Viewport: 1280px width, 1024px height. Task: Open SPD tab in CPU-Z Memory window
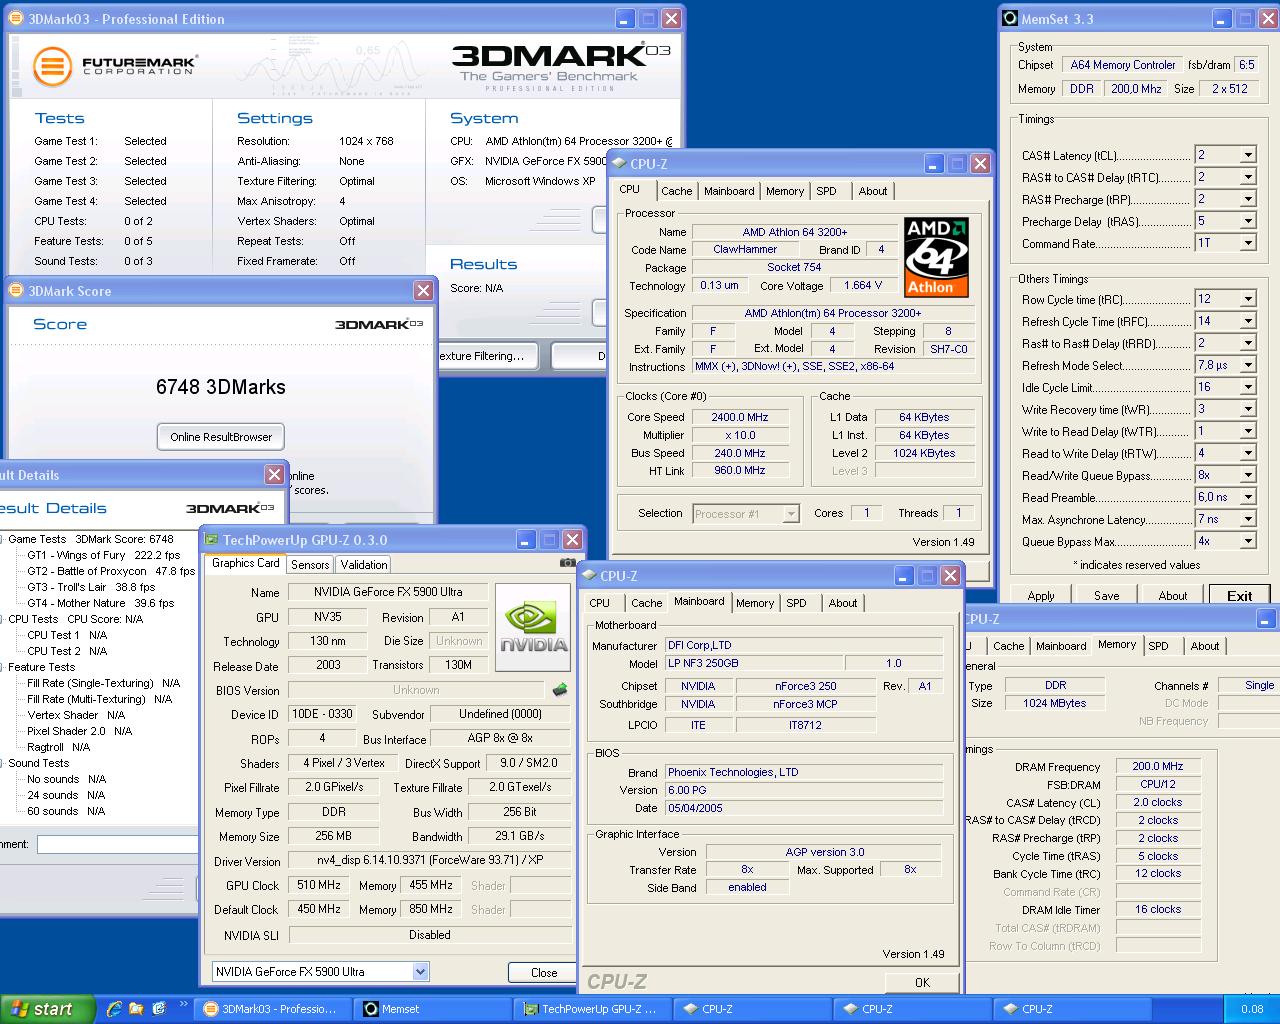(1158, 646)
